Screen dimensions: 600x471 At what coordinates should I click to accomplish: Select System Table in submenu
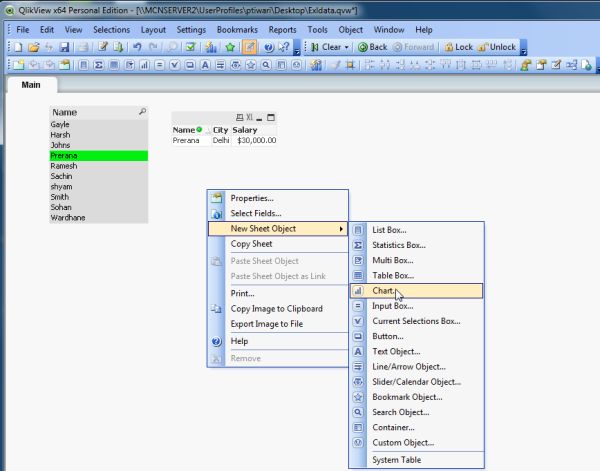pos(416,460)
